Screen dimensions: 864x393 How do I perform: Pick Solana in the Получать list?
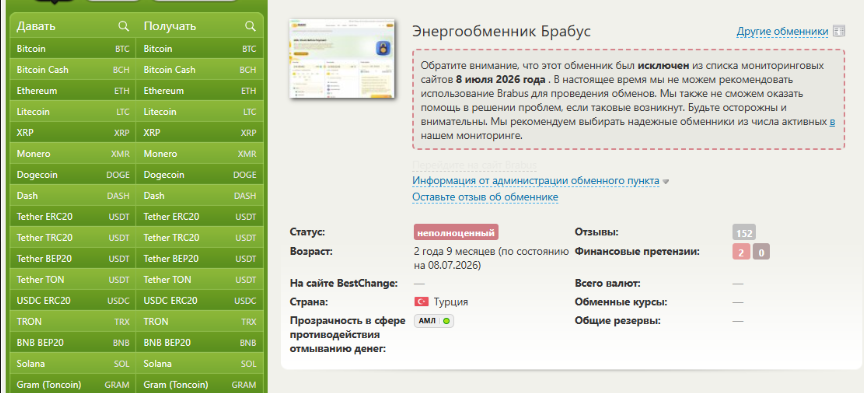coord(200,364)
